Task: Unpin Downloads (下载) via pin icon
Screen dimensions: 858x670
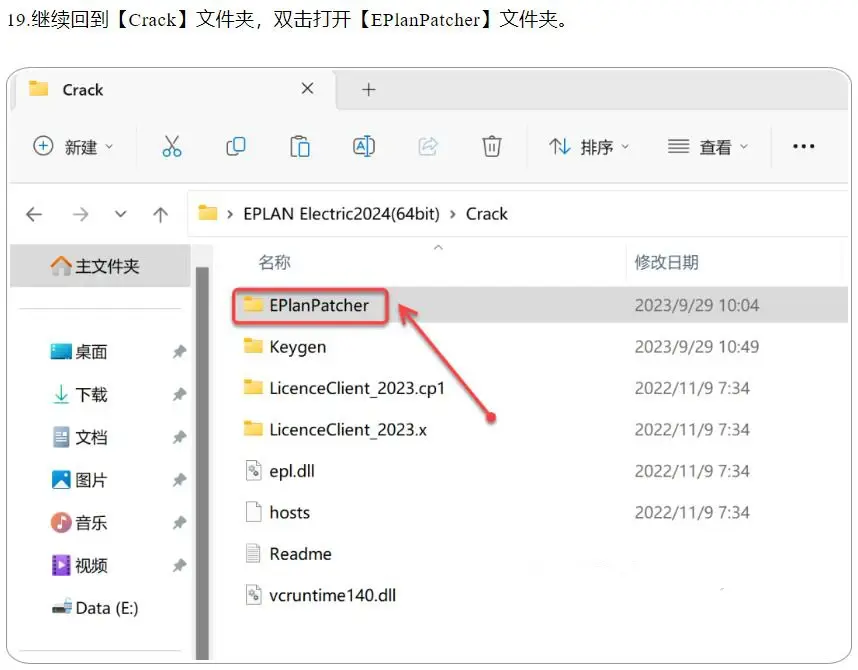Action: [x=179, y=394]
